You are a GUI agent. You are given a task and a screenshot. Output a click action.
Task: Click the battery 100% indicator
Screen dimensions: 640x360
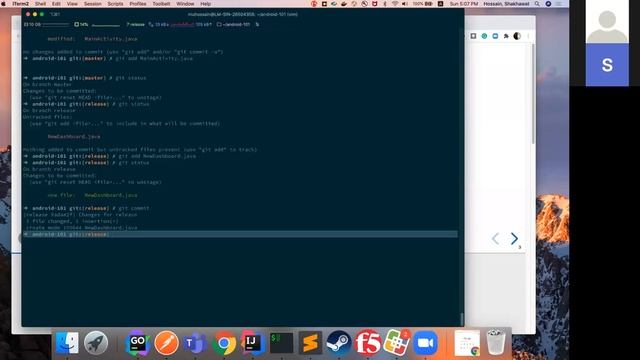422,4
